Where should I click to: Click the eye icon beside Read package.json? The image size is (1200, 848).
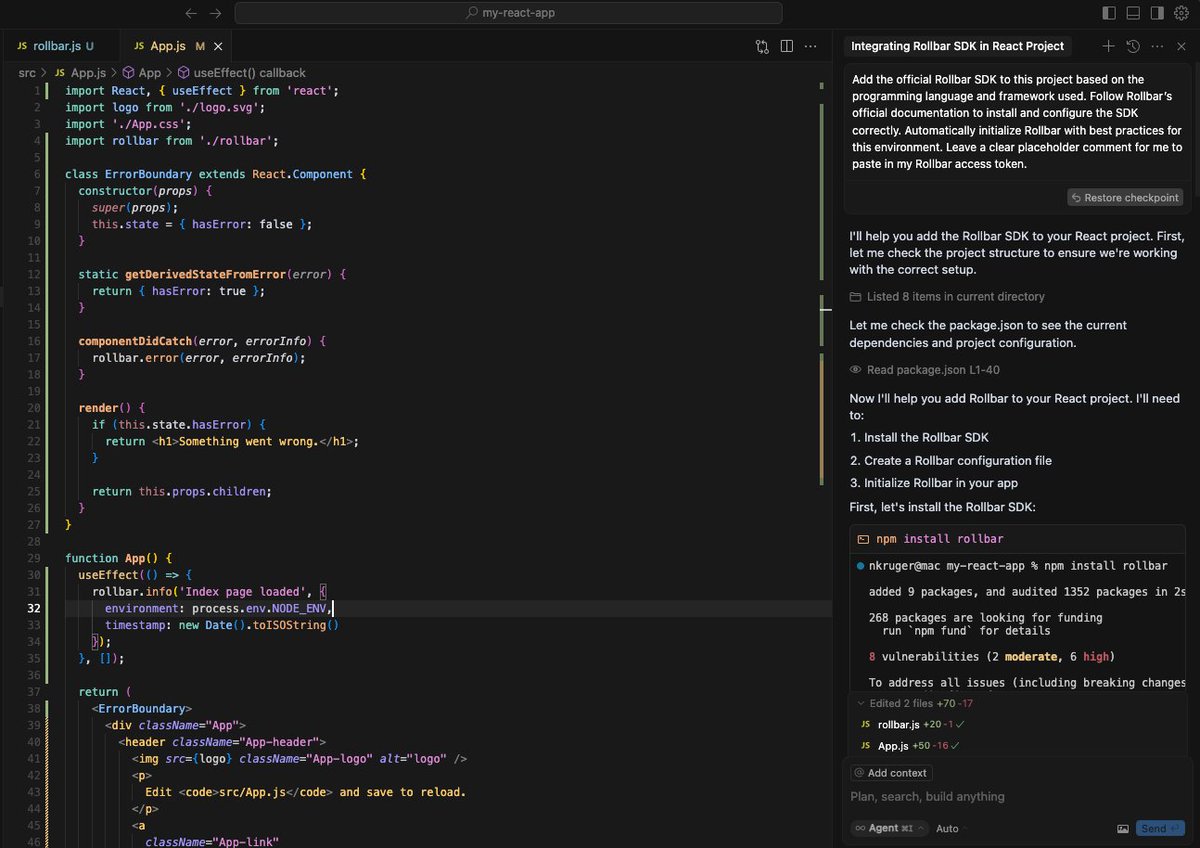pos(855,370)
